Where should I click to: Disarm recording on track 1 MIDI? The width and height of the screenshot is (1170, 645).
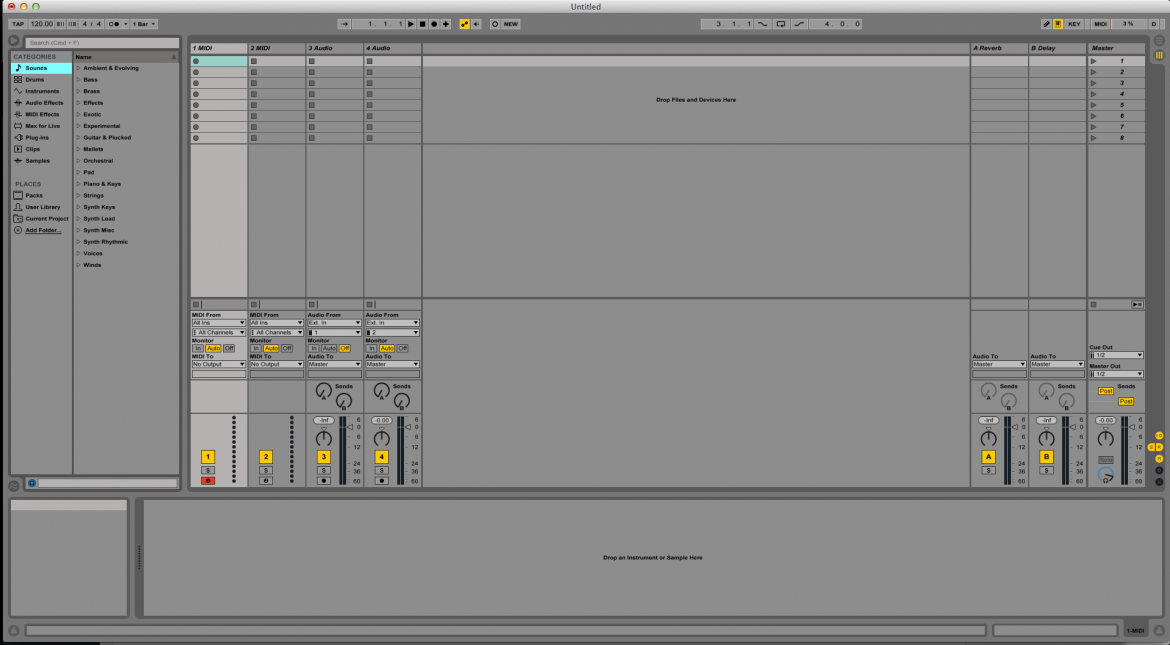pyautogui.click(x=207, y=480)
